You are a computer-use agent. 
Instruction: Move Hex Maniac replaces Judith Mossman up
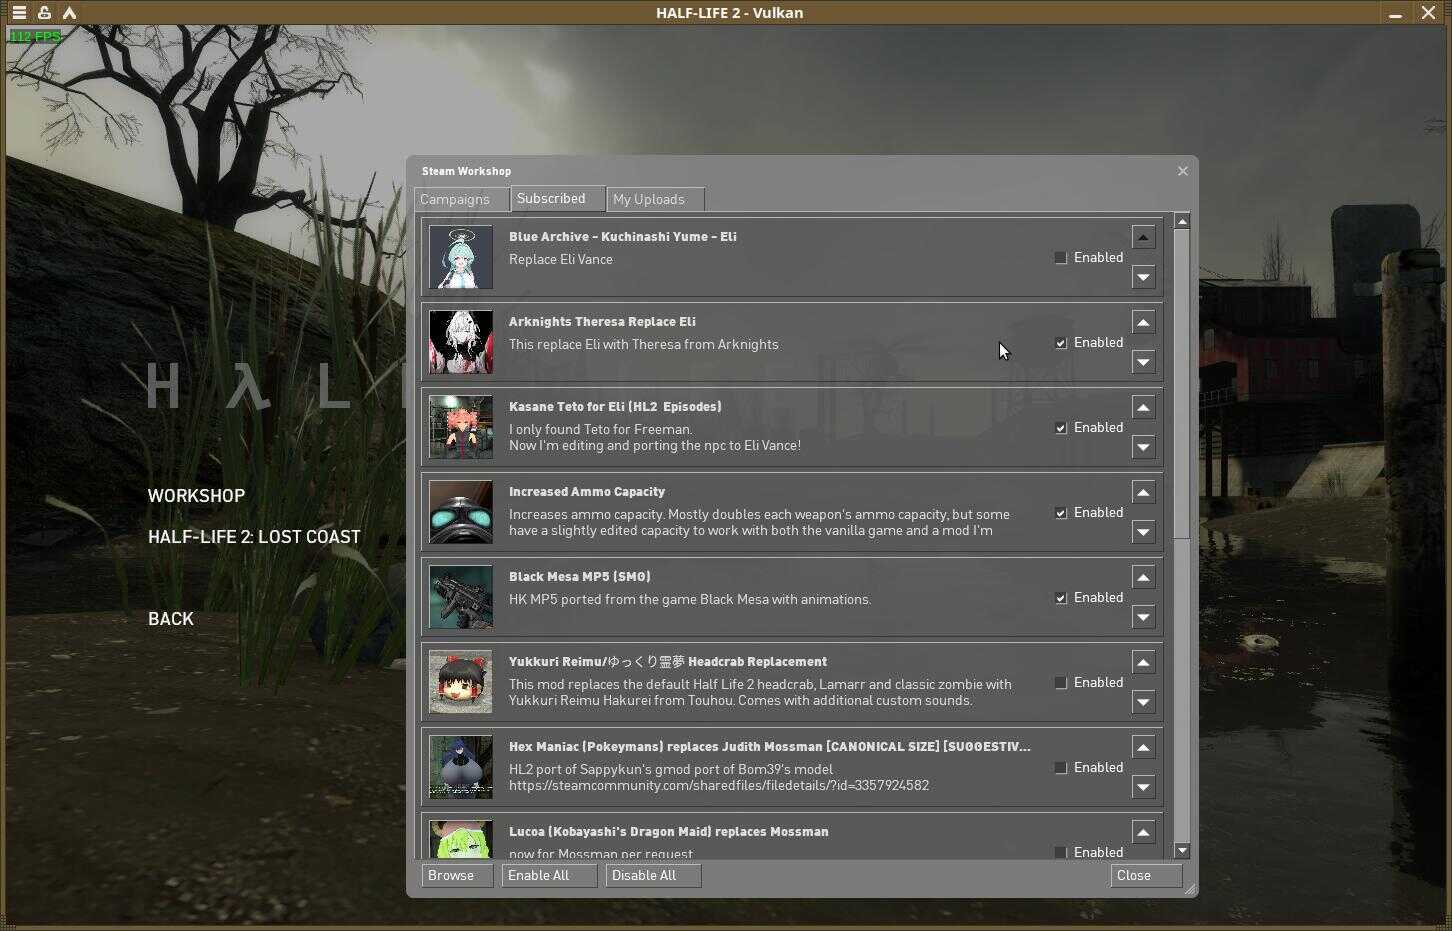pos(1143,747)
